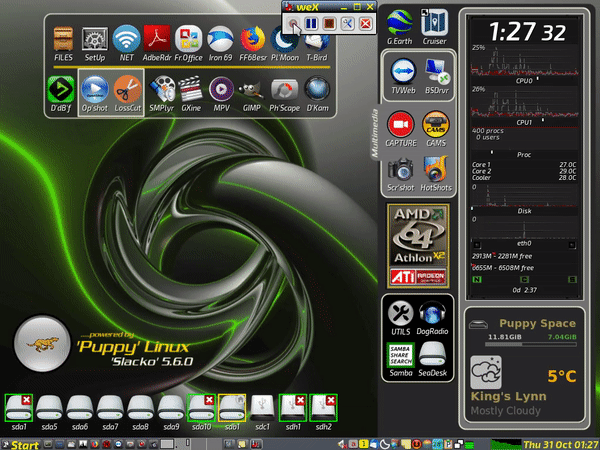Launch the CAMS webcam icon

coord(435,124)
